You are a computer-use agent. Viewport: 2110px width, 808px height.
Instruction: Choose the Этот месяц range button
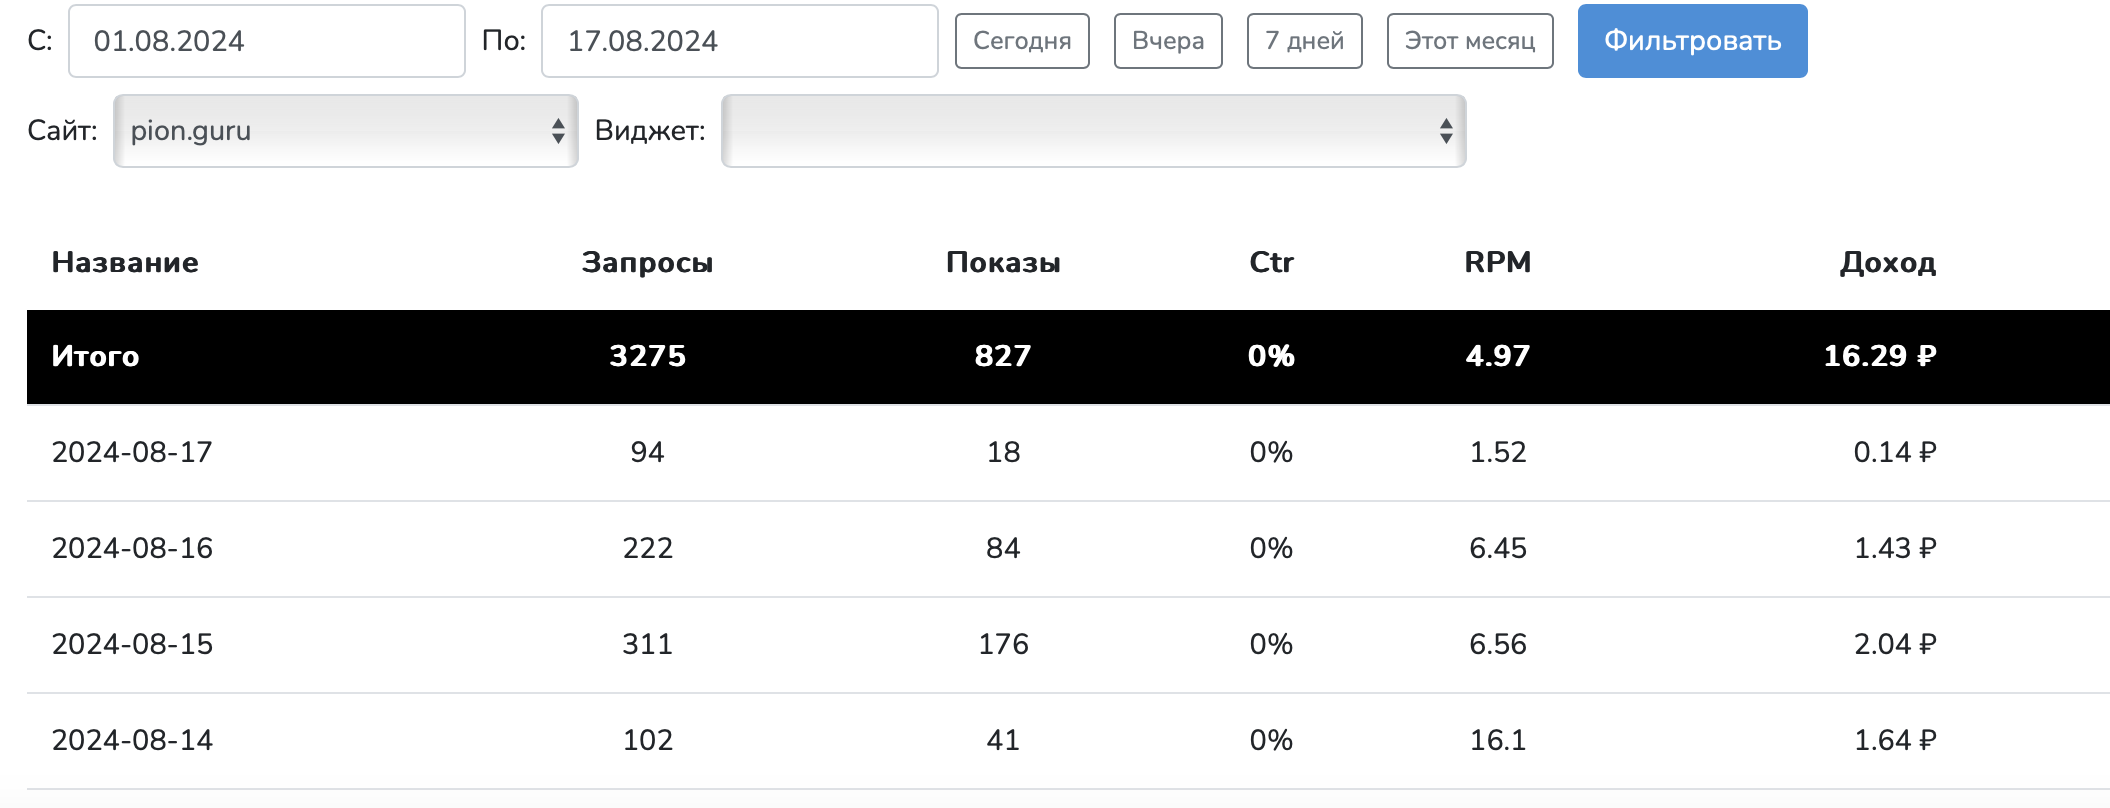[x=1469, y=41]
